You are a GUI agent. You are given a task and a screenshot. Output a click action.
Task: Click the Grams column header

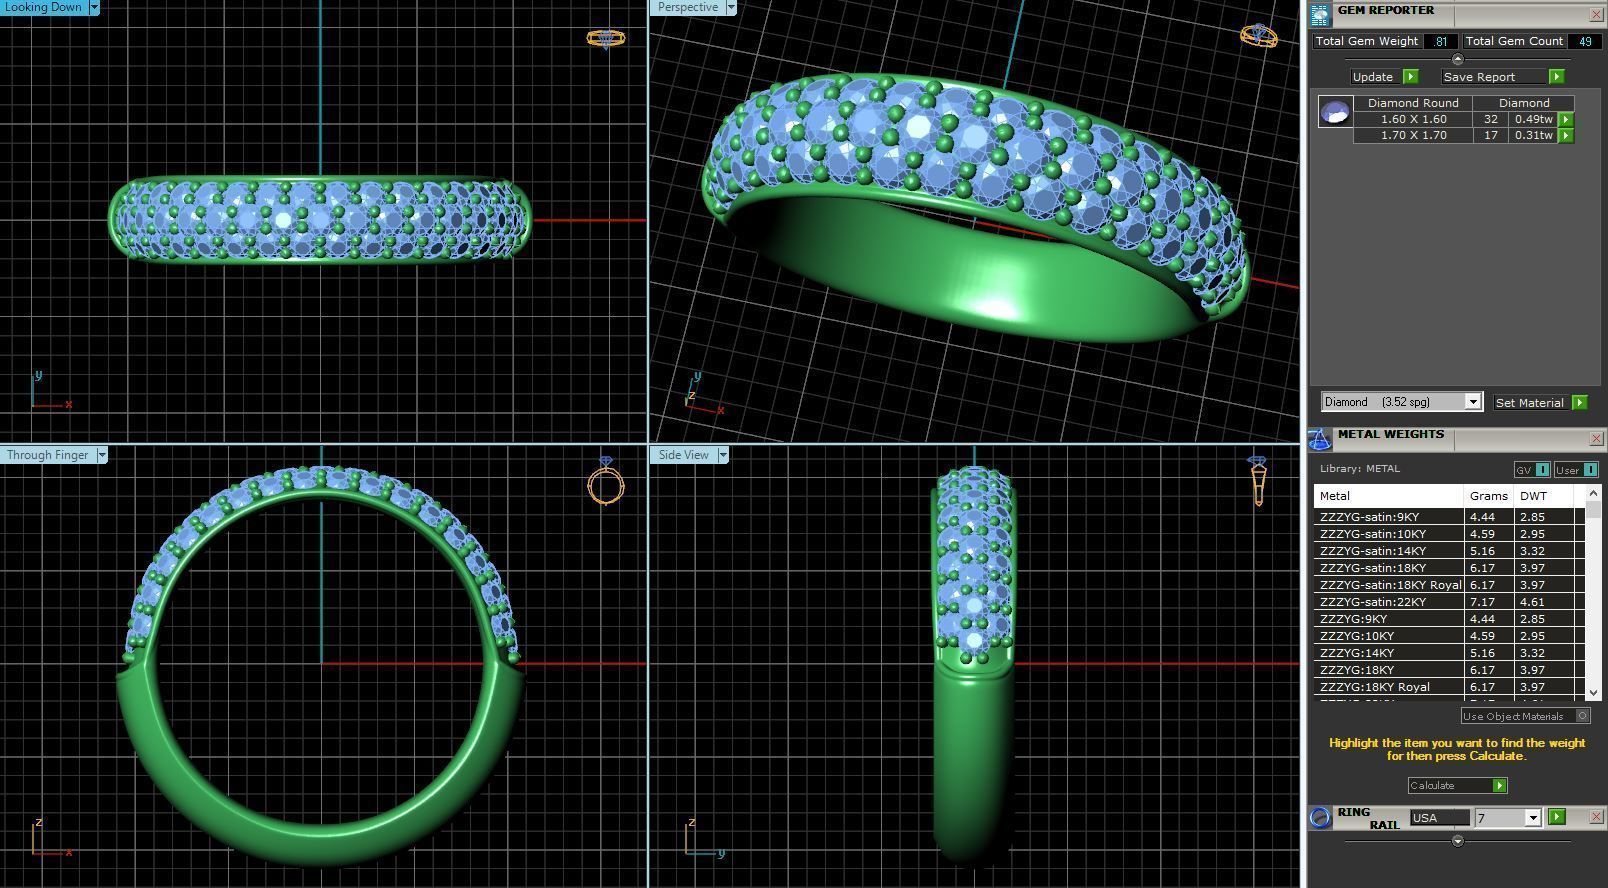pyautogui.click(x=1489, y=496)
